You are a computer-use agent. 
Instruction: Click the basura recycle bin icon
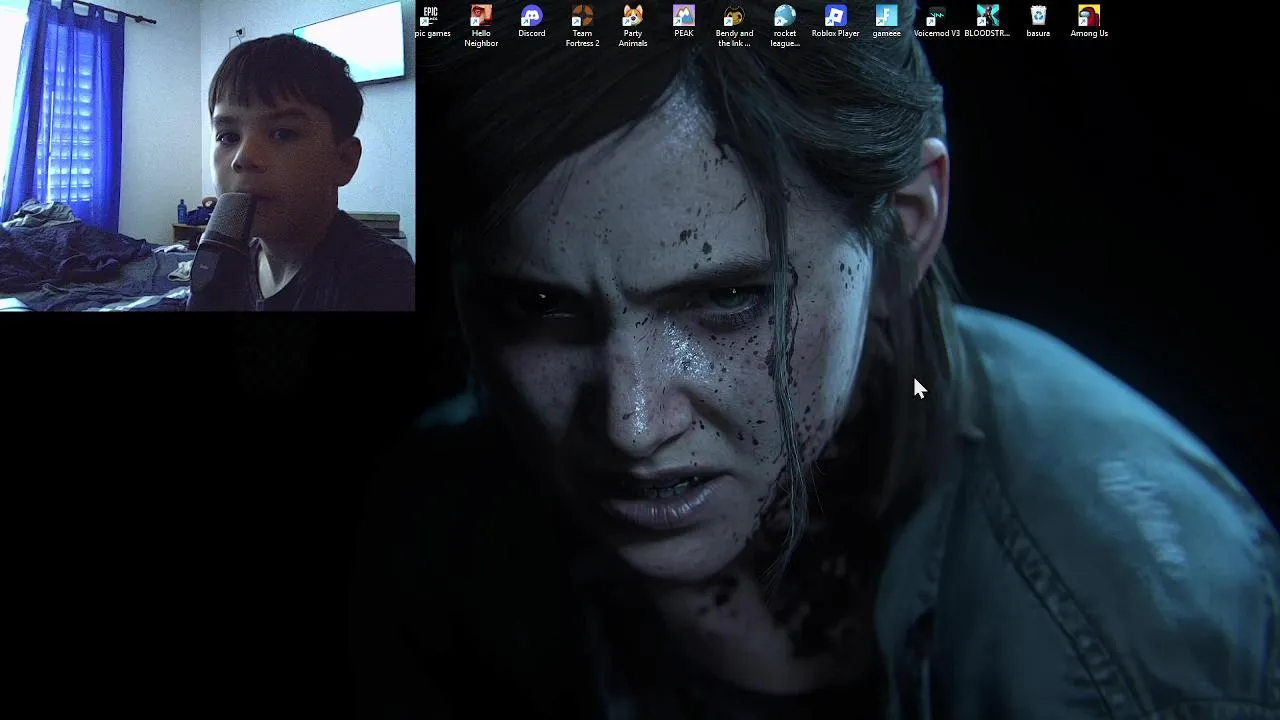1038,22
